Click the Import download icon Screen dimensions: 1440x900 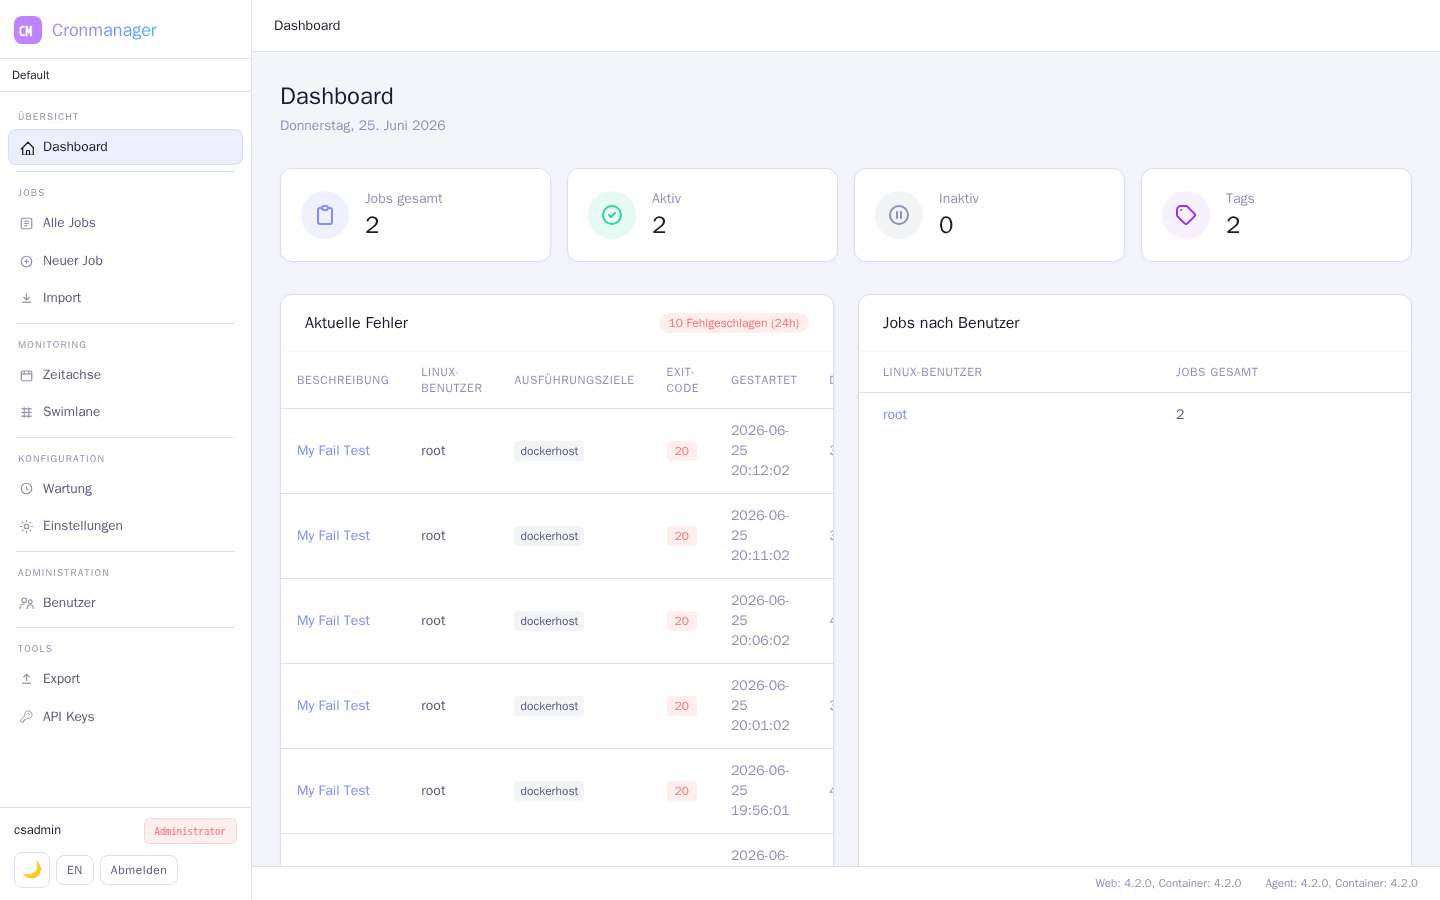[x=27, y=298]
